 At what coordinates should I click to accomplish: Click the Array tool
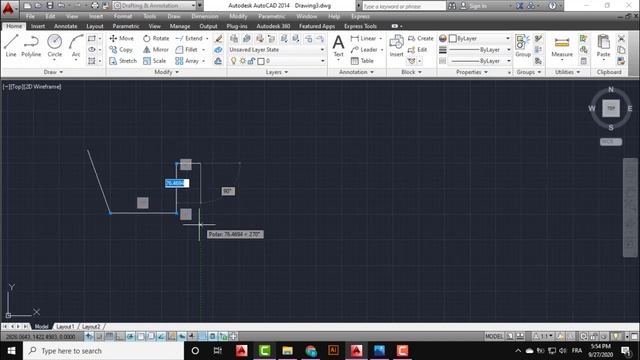pos(187,61)
